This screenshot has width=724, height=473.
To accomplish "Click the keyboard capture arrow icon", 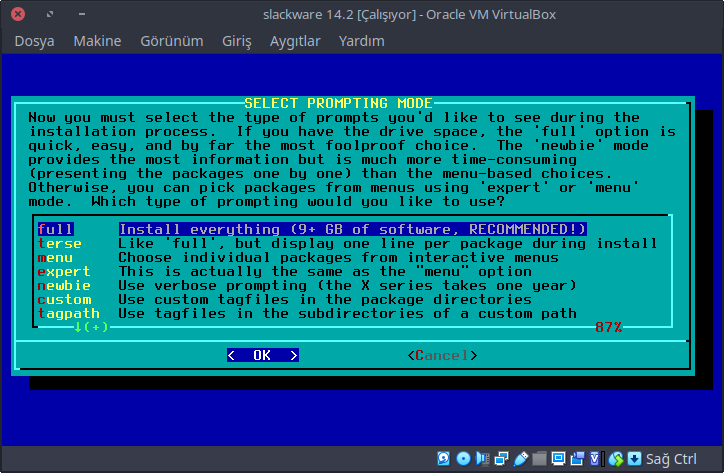I will [x=635, y=459].
